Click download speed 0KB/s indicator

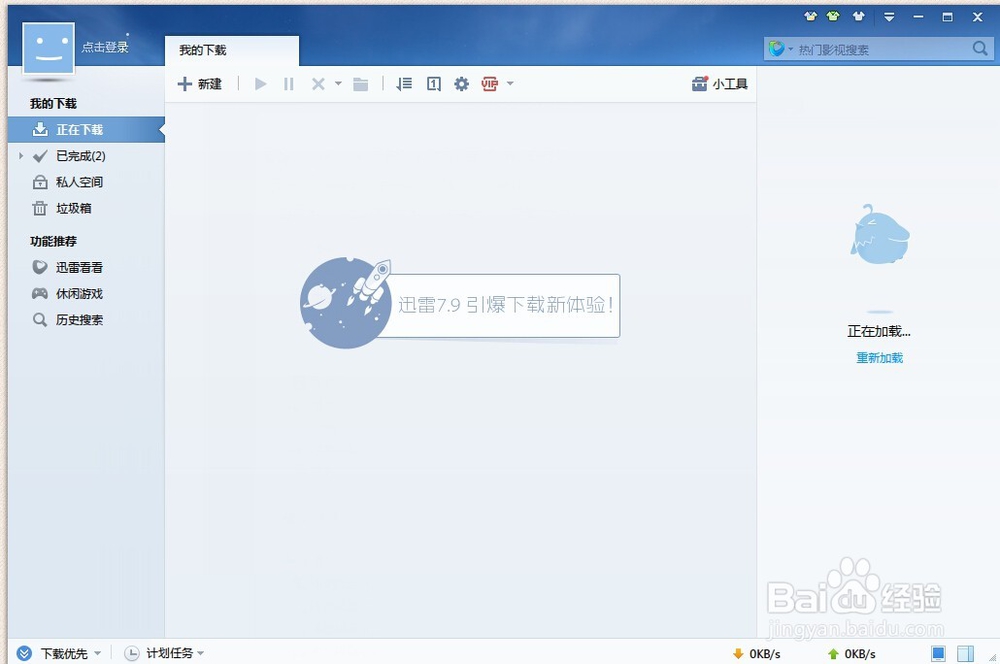point(756,654)
